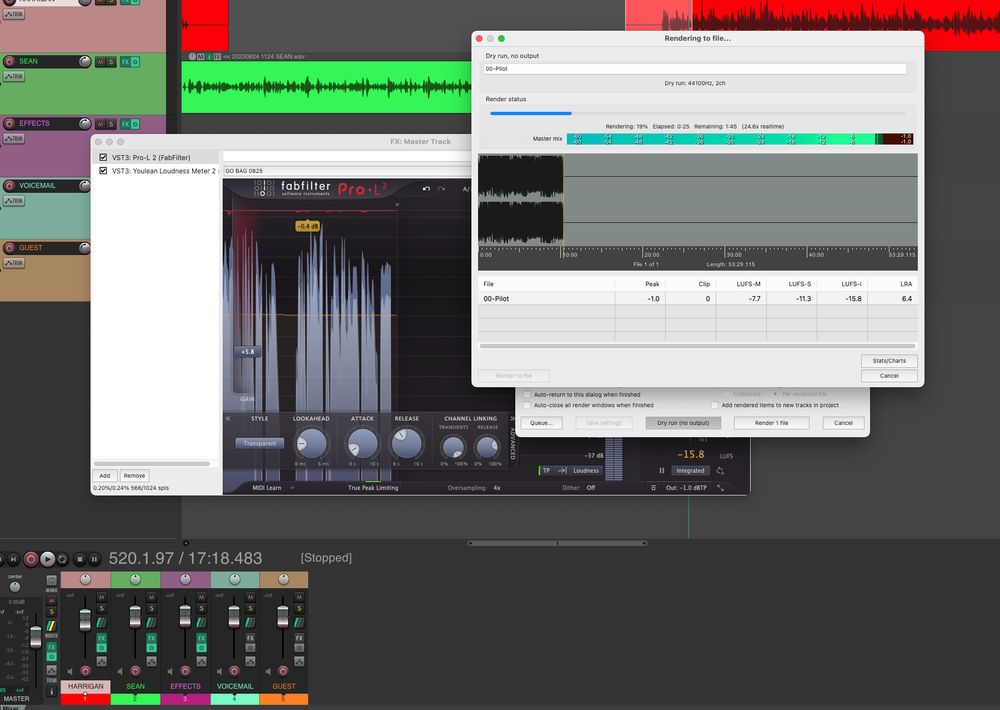Open the Loudness mode dropdown on the meter
Viewport: 1000px width, 710px height.
tap(586, 469)
